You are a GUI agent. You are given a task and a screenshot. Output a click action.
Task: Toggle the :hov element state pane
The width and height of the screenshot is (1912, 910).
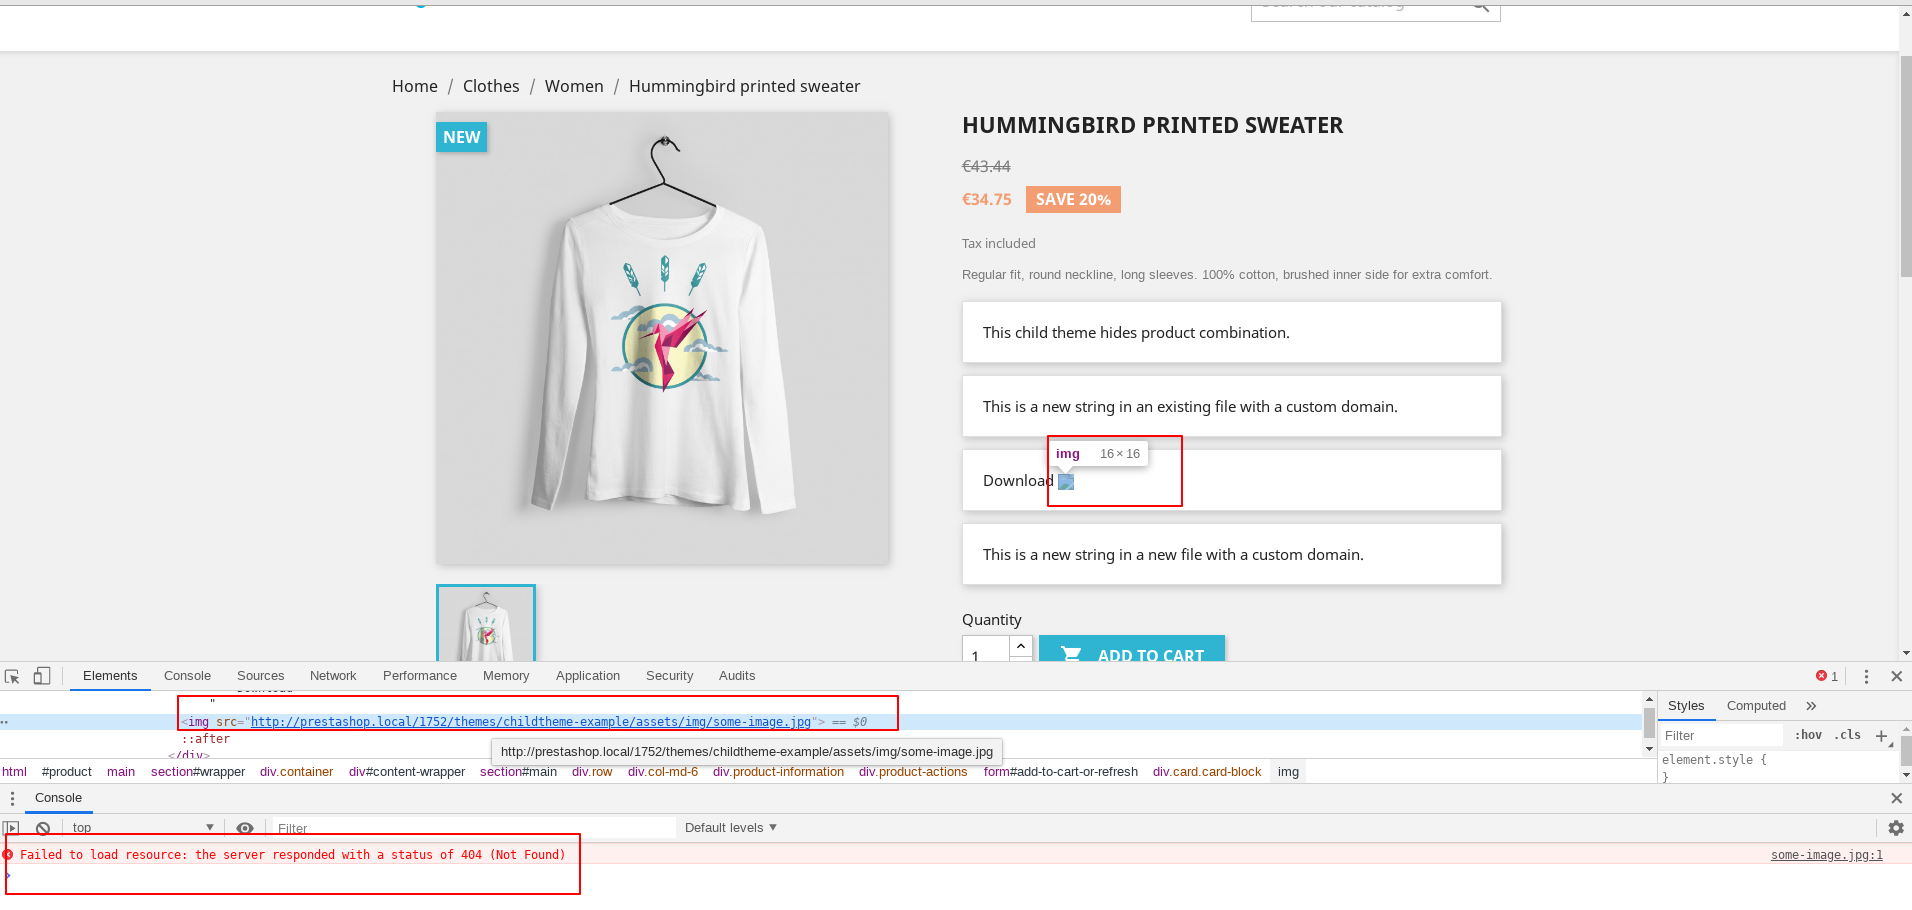pyautogui.click(x=1808, y=735)
